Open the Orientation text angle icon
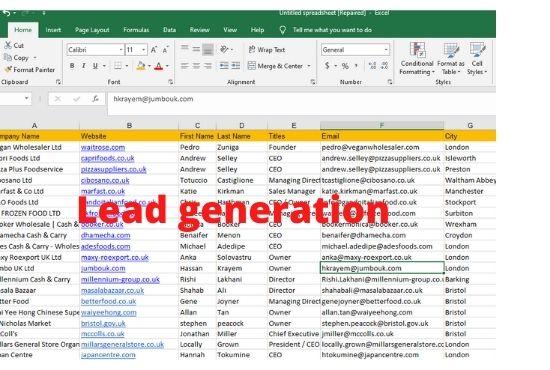This screenshot has height=370, width=550. [224, 49]
